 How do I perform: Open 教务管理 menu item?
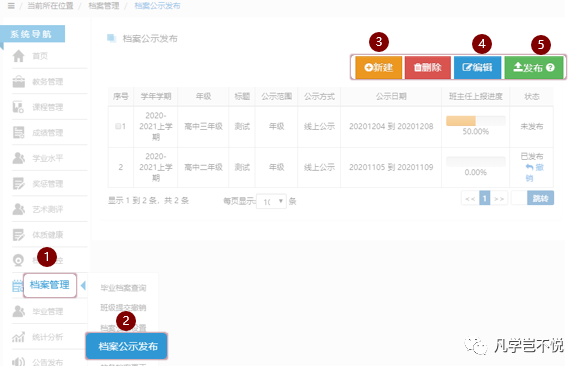click(48, 82)
